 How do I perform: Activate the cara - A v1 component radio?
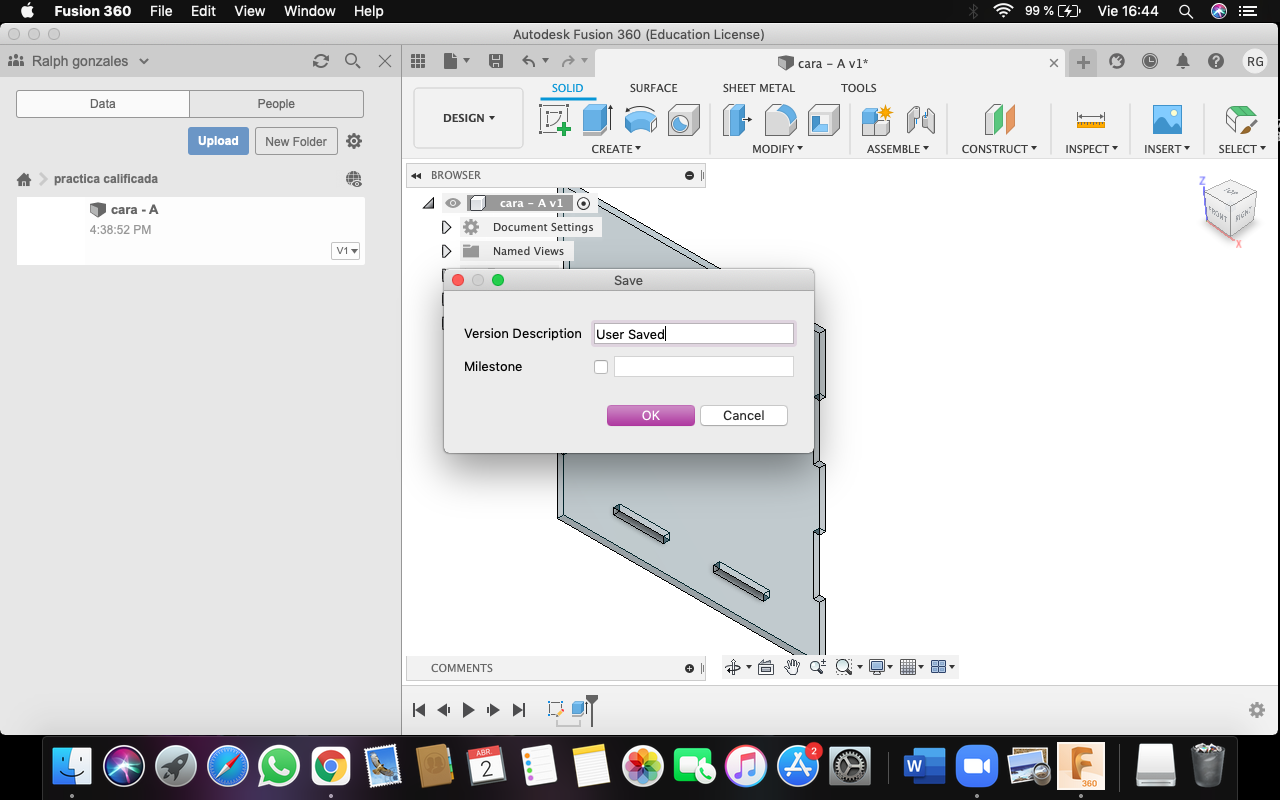584,203
